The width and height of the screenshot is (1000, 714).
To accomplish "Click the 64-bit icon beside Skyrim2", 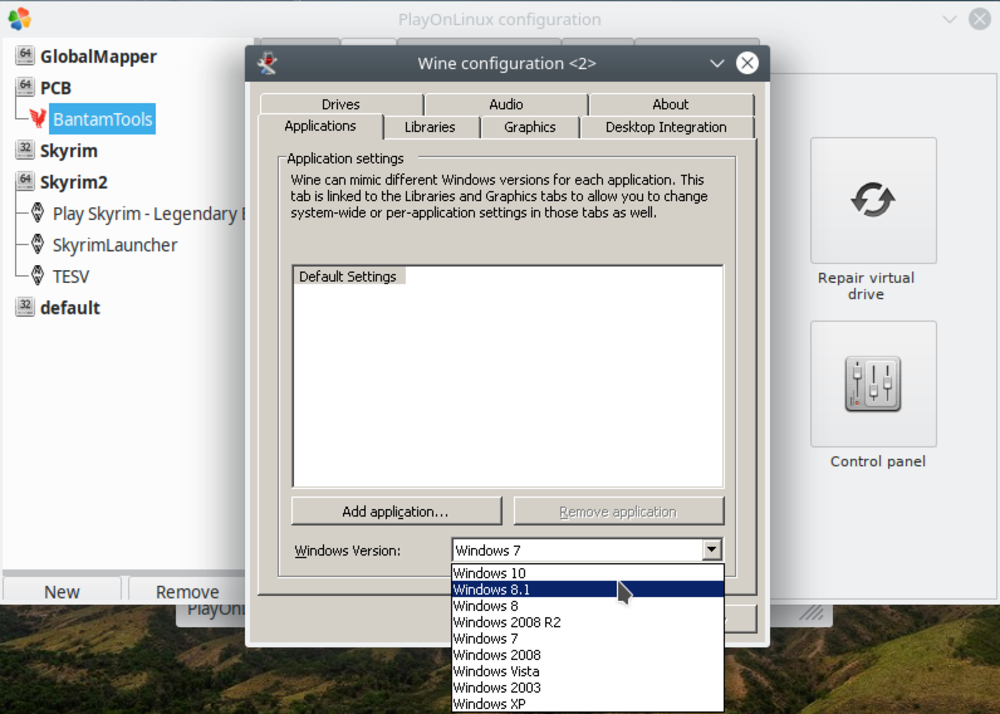I will [x=25, y=182].
